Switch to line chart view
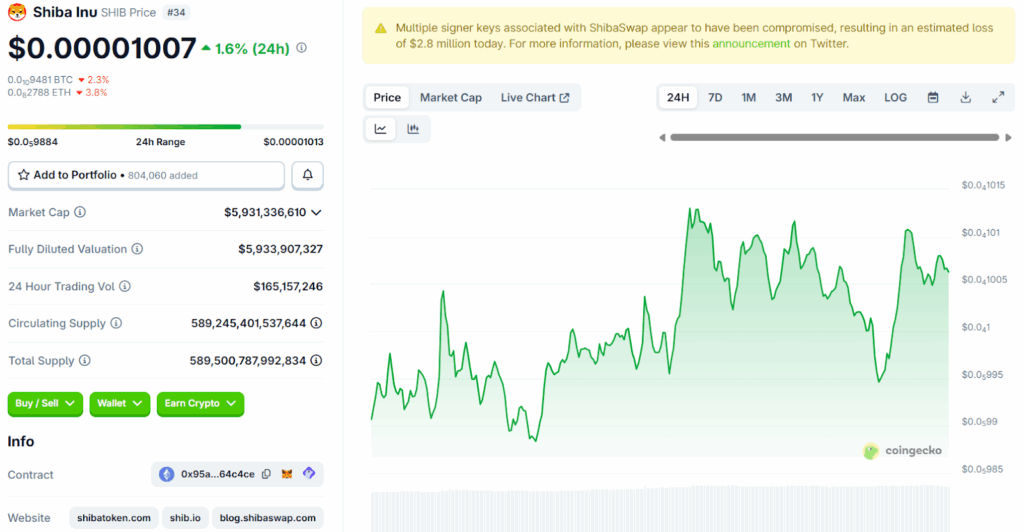 tap(381, 129)
